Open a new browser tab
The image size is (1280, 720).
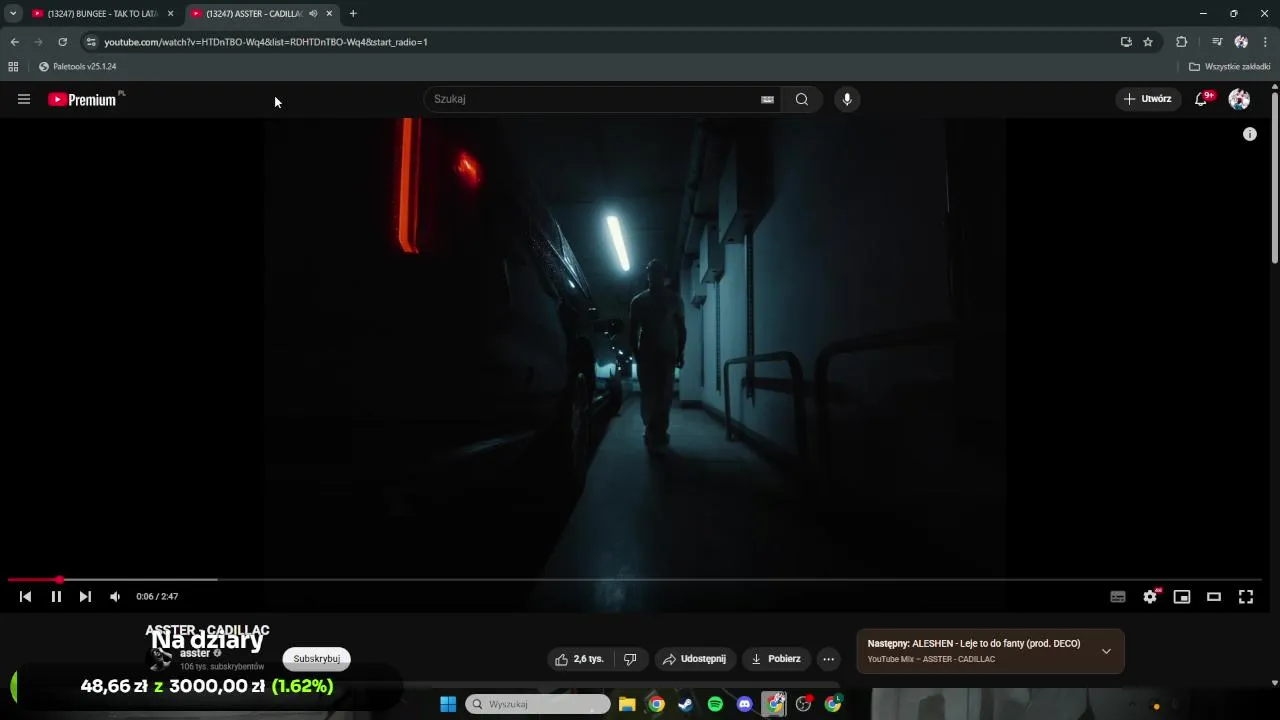(x=353, y=14)
